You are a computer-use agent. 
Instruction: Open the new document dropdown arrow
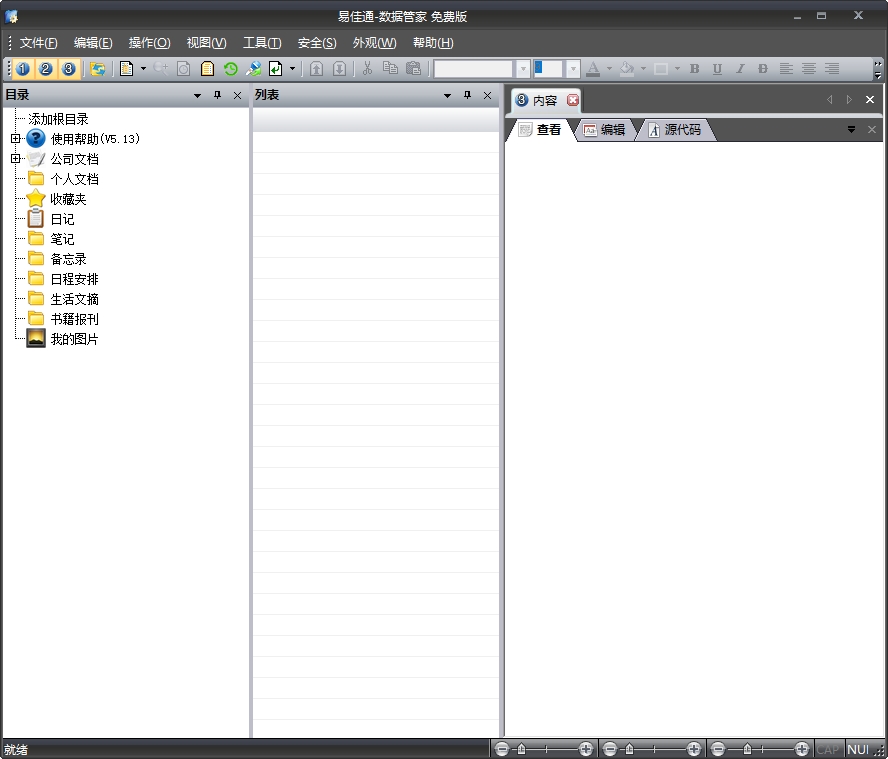(x=143, y=69)
